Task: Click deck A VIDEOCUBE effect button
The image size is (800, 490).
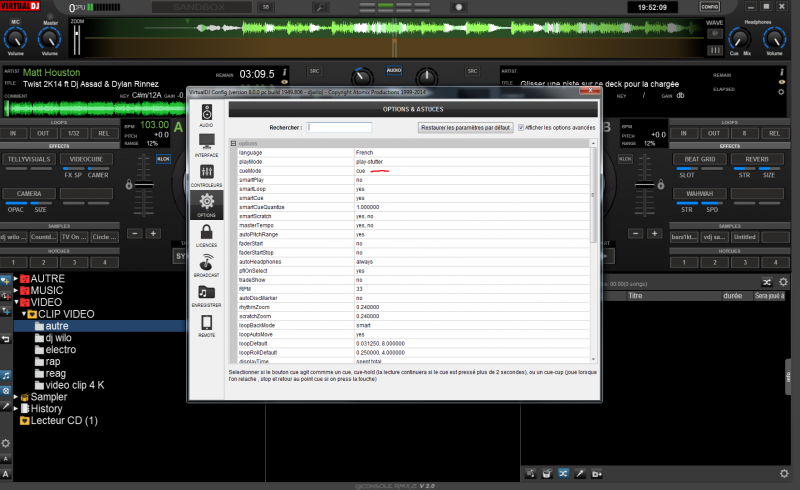Action: (86, 159)
